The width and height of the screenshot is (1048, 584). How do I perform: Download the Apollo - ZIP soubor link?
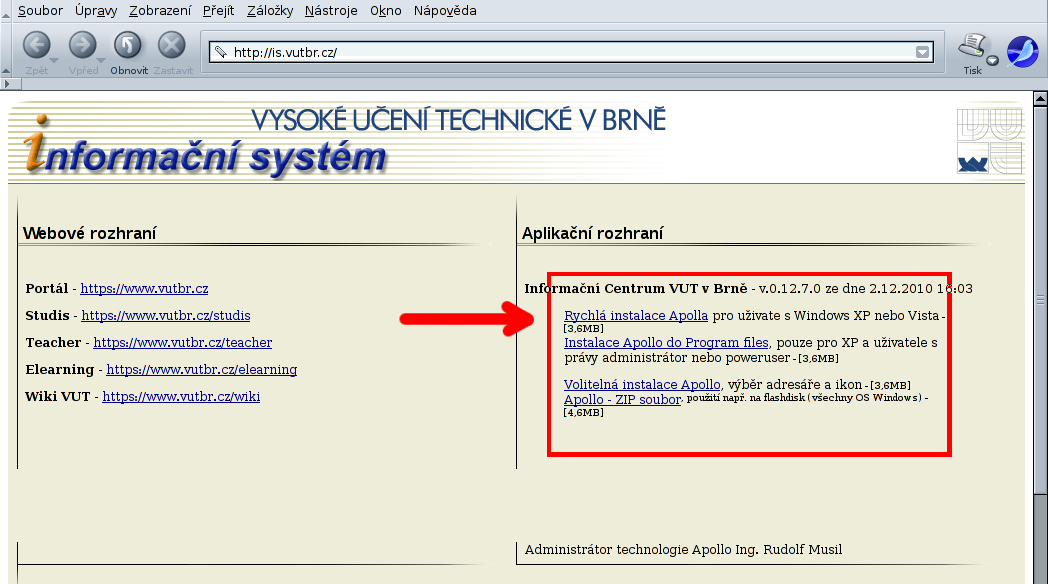click(622, 400)
